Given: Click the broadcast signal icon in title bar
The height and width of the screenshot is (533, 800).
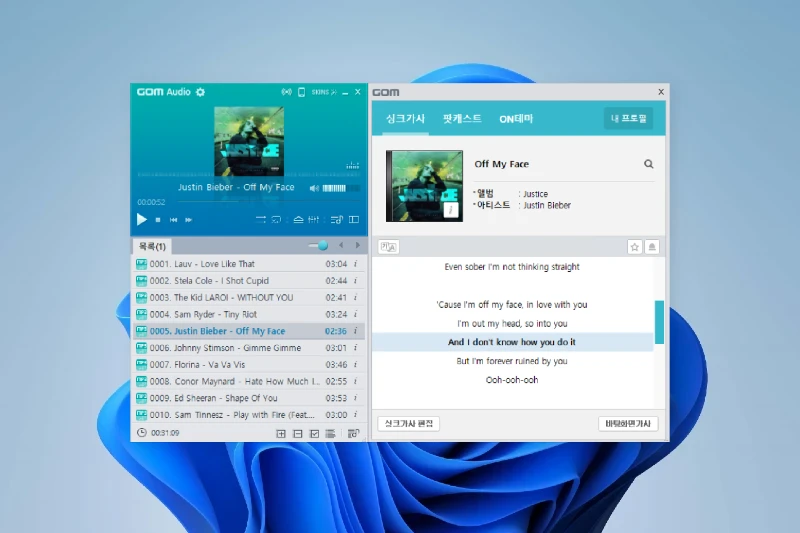Looking at the screenshot, I should click(287, 92).
